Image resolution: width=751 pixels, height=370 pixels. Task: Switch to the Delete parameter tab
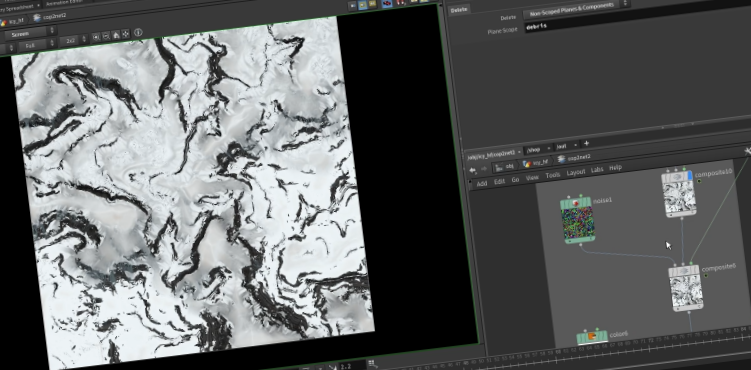click(x=459, y=10)
